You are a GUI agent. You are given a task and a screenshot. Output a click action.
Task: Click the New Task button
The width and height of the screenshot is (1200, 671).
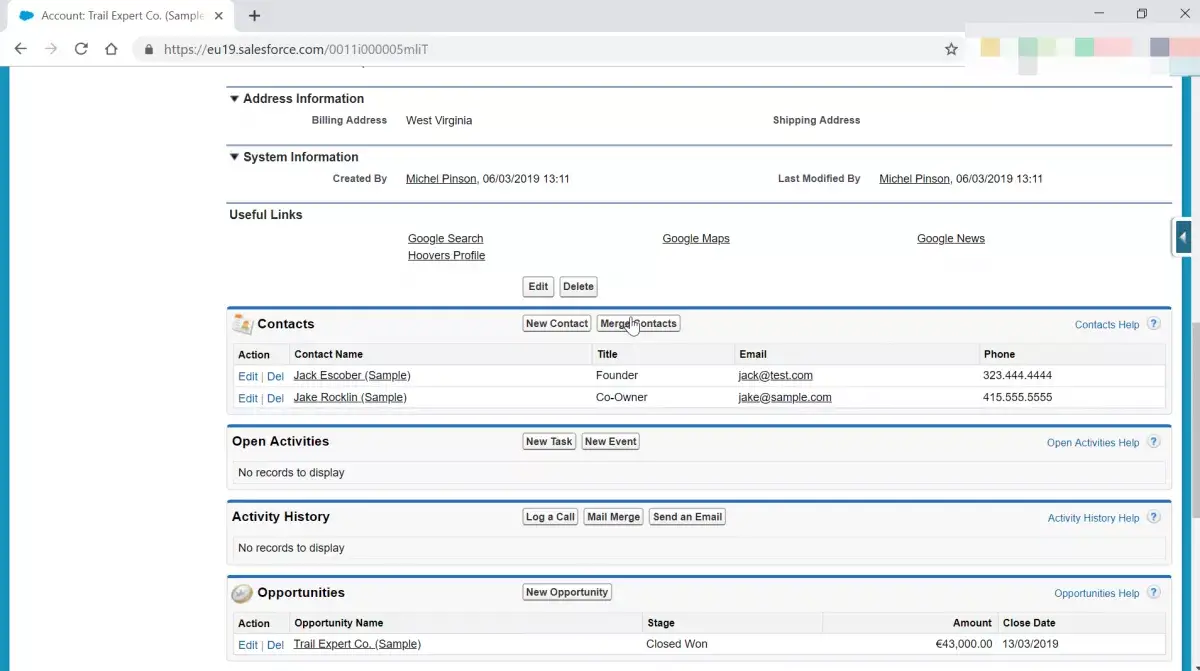pos(549,441)
